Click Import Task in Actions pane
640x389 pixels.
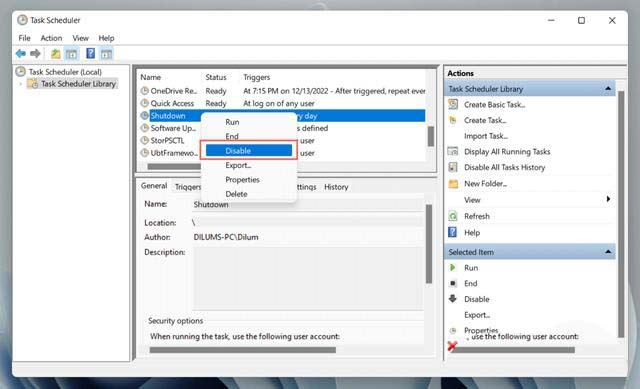pyautogui.click(x=486, y=136)
